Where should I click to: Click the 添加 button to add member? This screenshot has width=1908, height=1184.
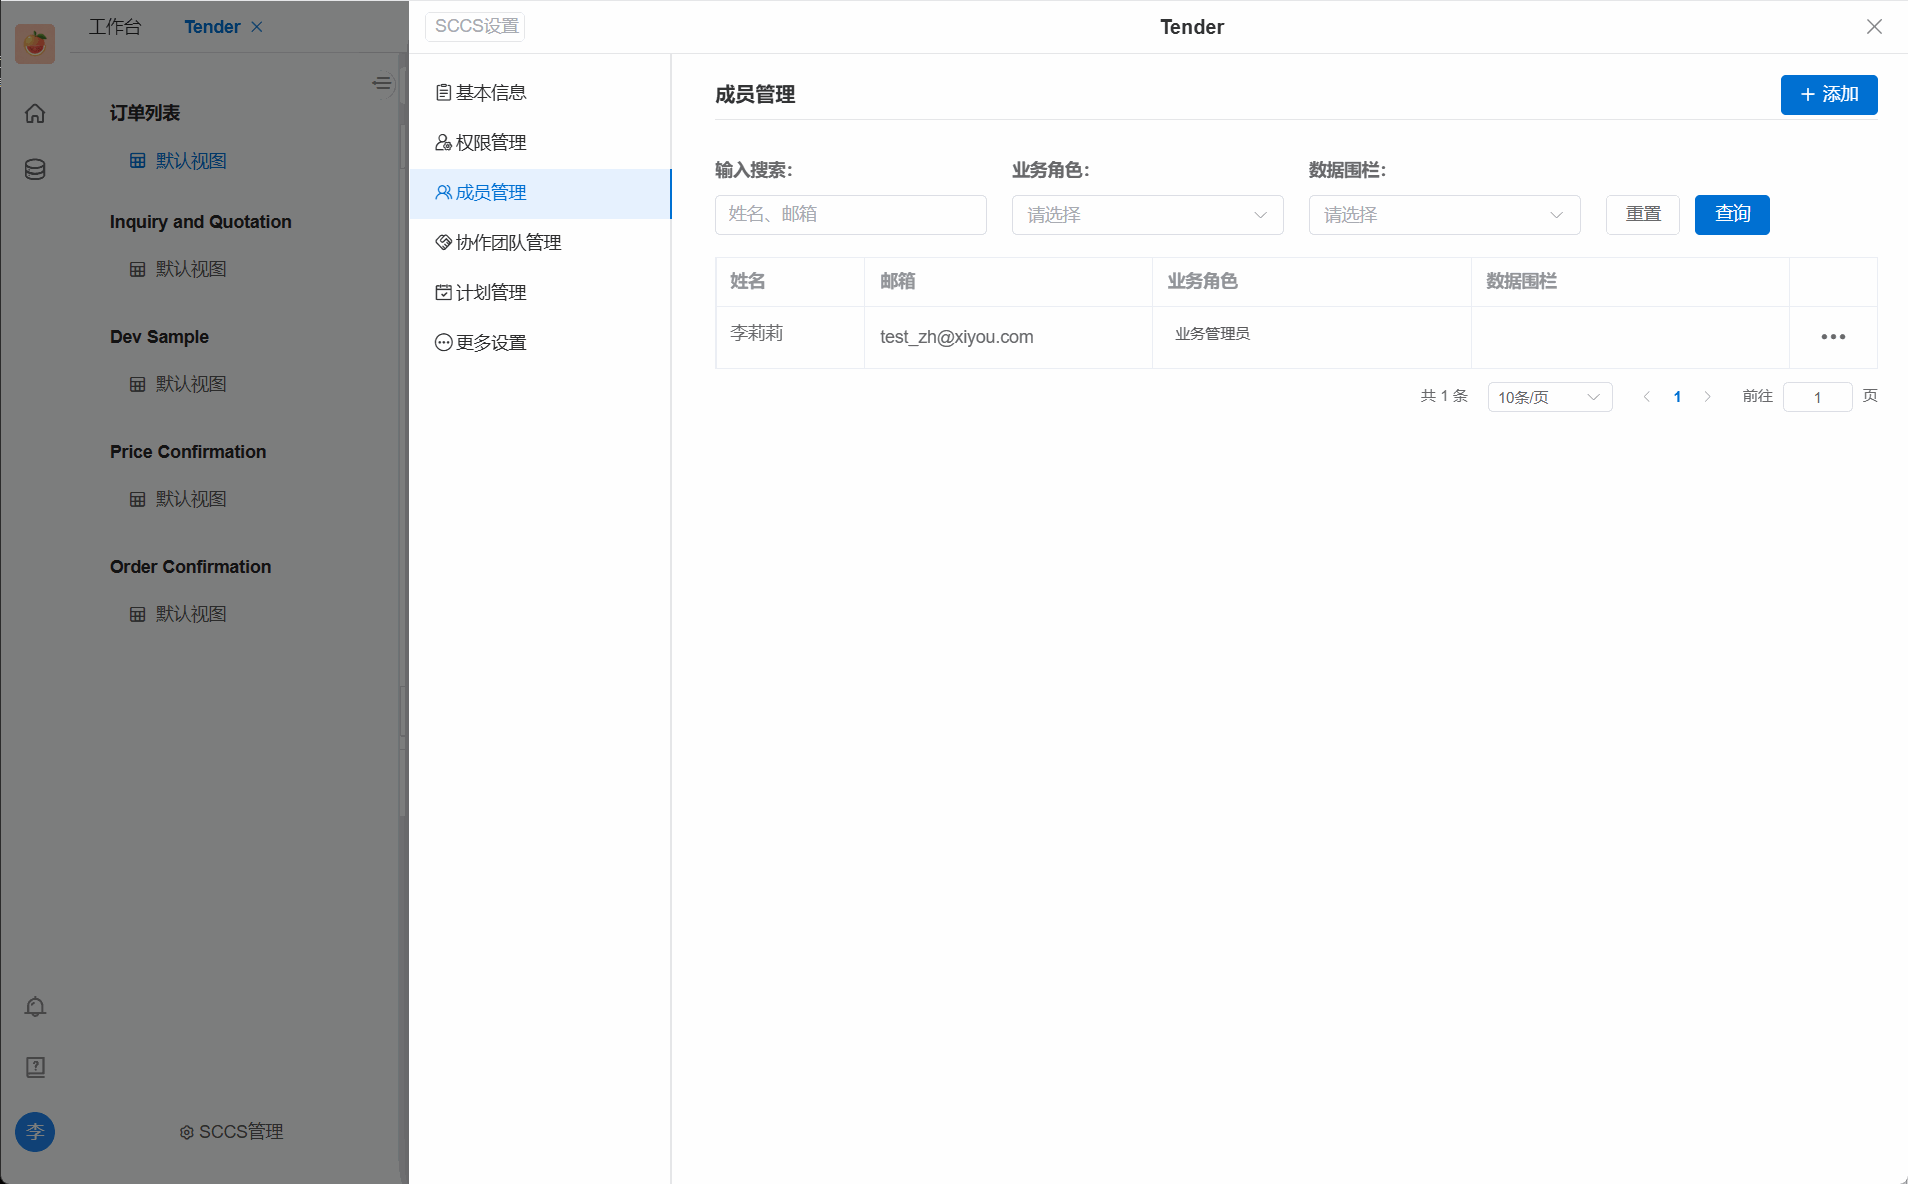[x=1828, y=95]
